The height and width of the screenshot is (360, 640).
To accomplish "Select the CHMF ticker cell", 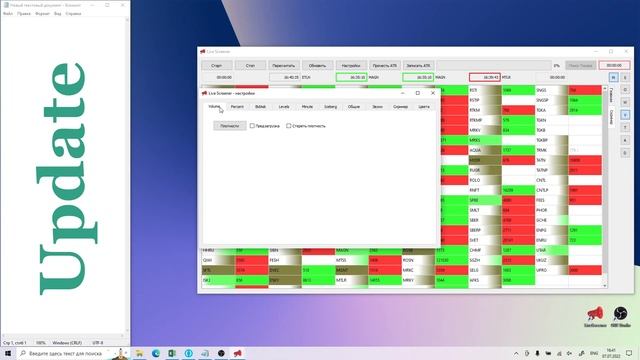I will coord(485,250).
